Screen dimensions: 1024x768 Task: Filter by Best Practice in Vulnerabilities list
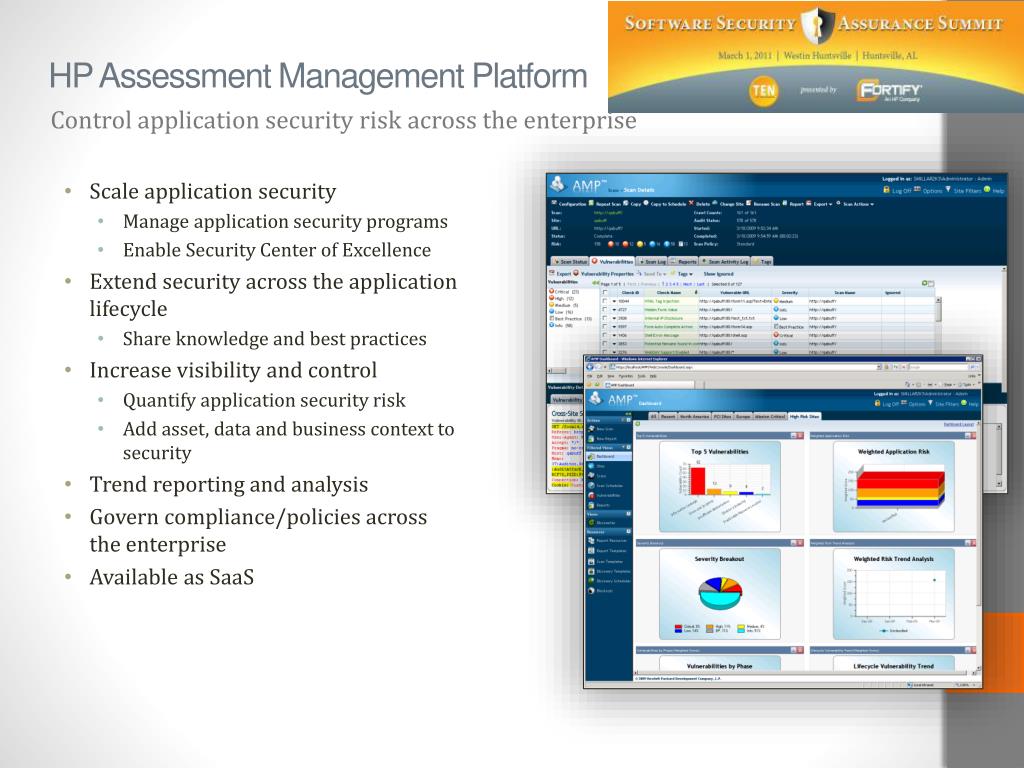(571, 319)
